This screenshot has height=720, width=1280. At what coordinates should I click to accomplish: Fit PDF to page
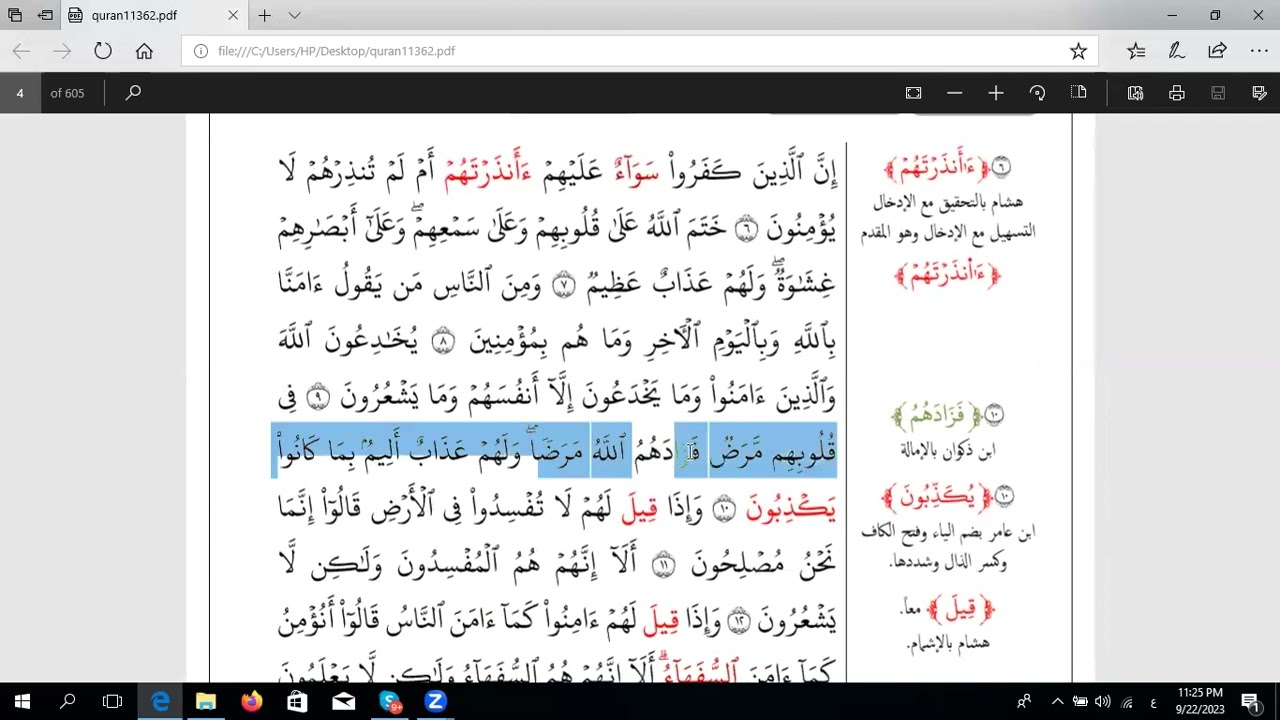click(913, 93)
